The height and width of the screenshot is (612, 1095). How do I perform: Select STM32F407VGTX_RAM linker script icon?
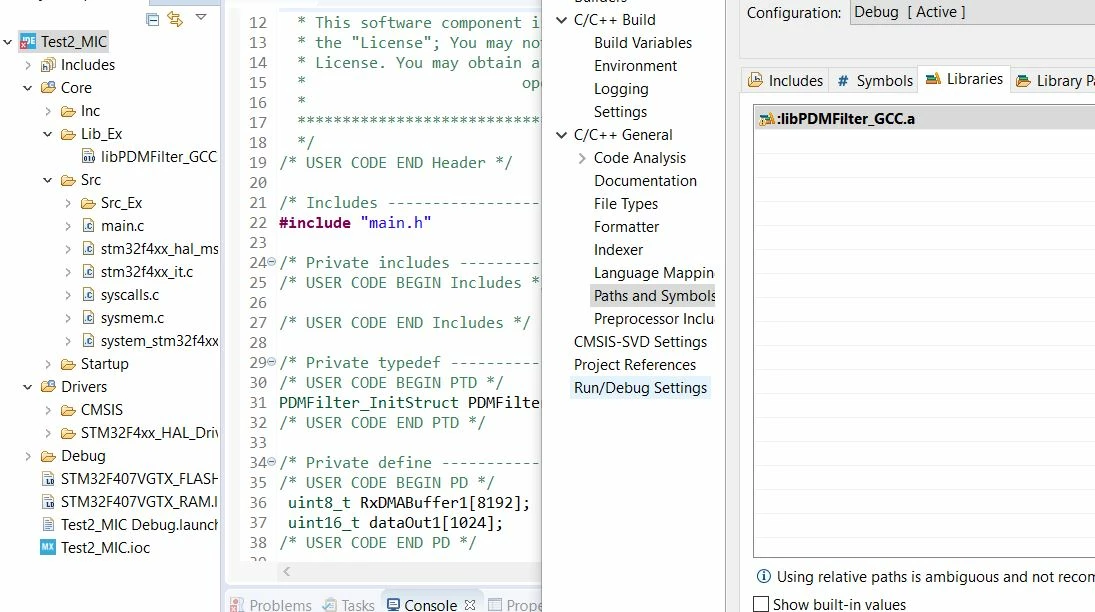pyautogui.click(x=48, y=502)
